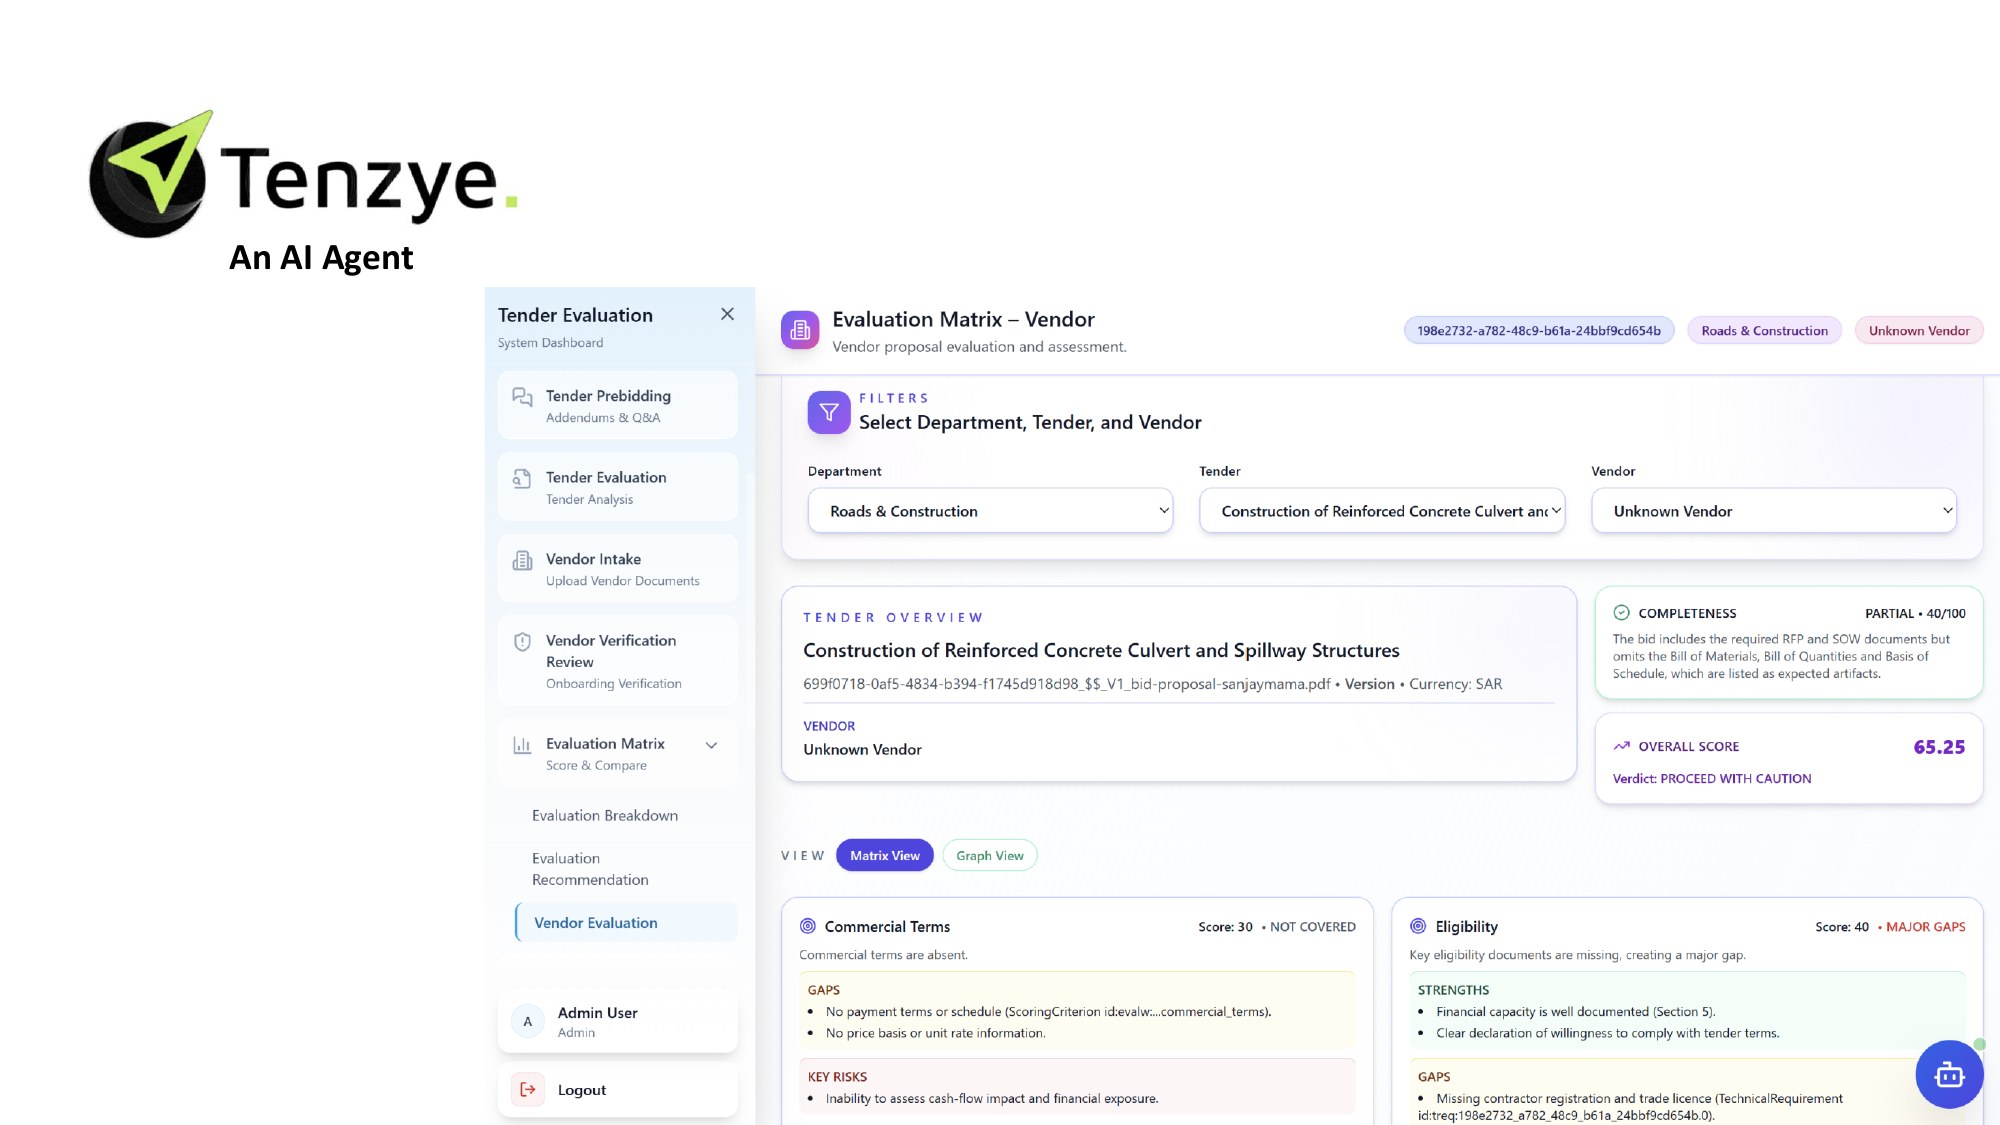
Task: Click Unknown Vendor name under VENDOR label
Action: point(862,749)
